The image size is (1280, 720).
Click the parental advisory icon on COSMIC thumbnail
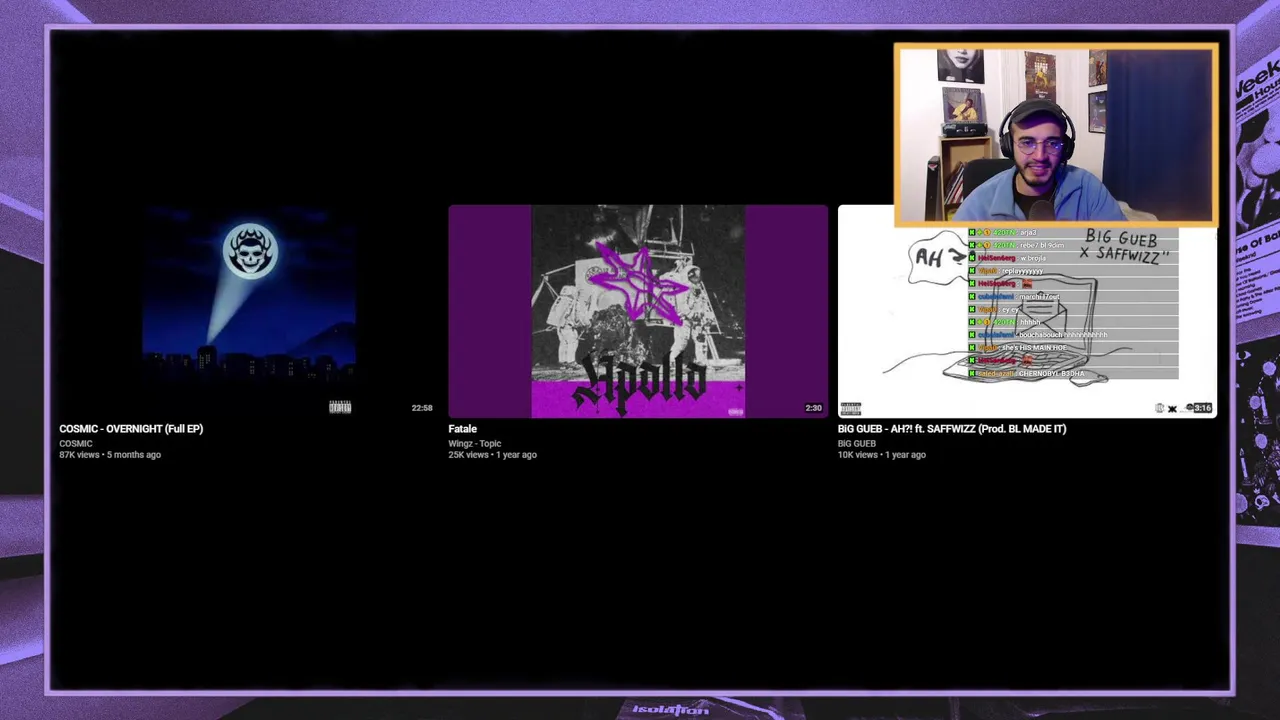tap(340, 407)
